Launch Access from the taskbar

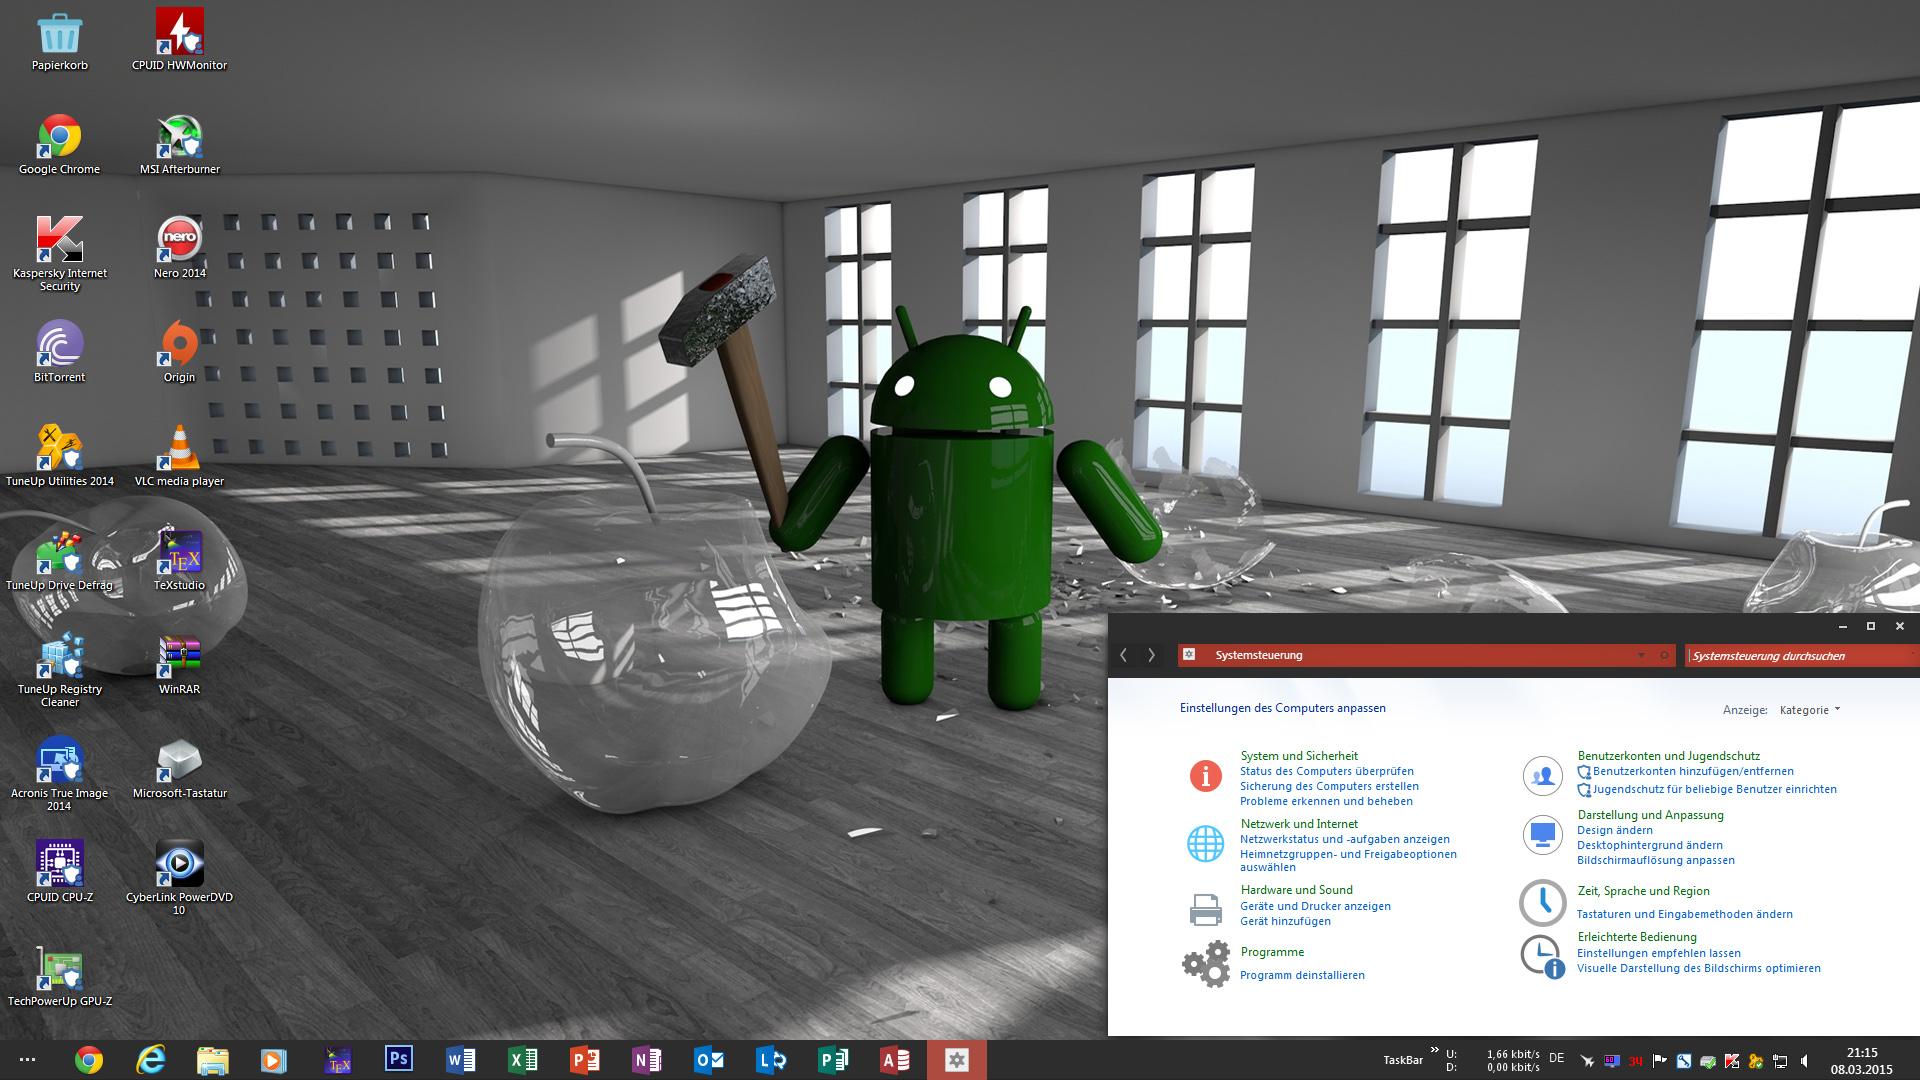tap(894, 1059)
